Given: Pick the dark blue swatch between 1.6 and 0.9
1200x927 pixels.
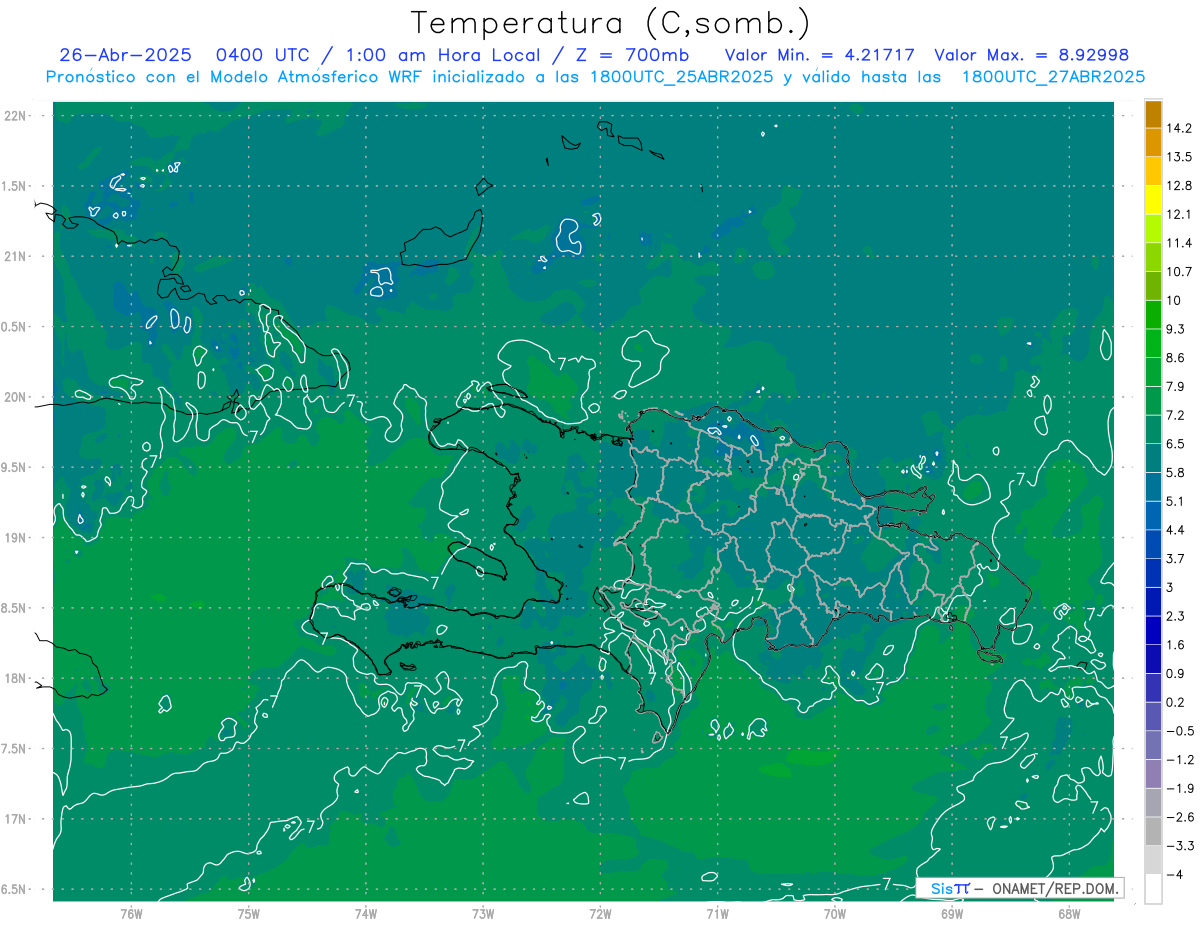Looking at the screenshot, I should pos(1153,659).
